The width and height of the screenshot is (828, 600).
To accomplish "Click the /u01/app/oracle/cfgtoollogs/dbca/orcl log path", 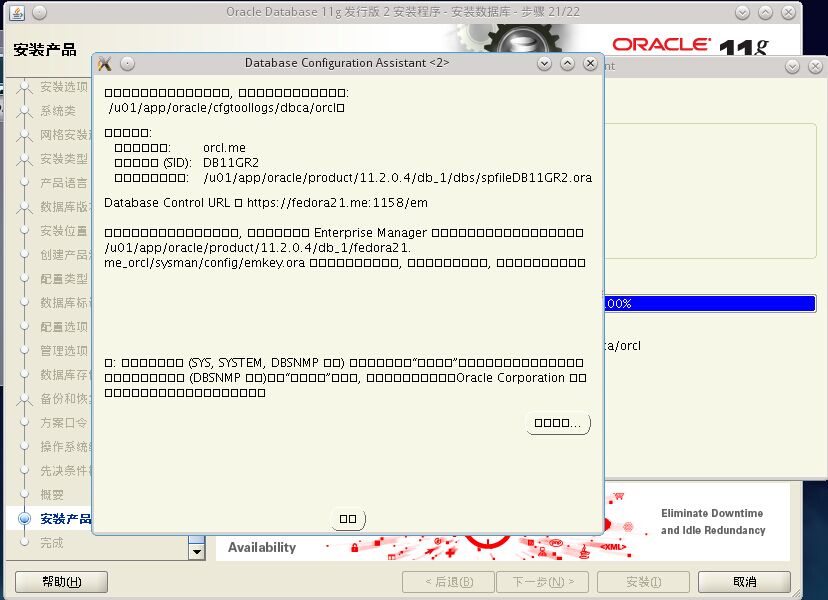I will coord(226,108).
